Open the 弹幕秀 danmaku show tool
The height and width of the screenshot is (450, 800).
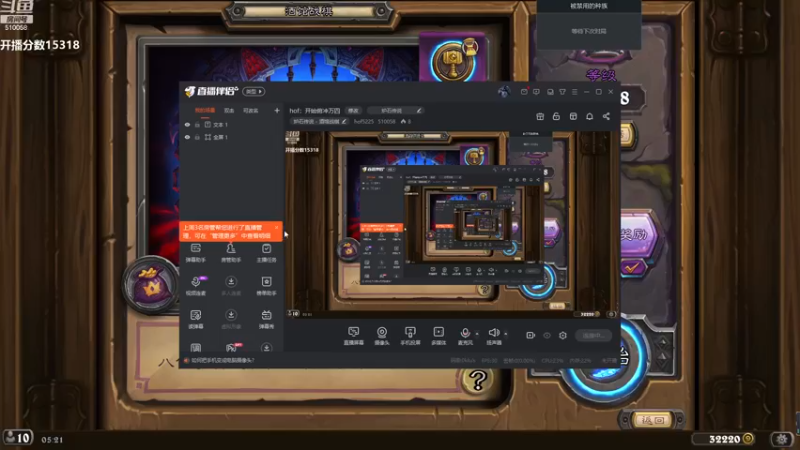[266, 319]
